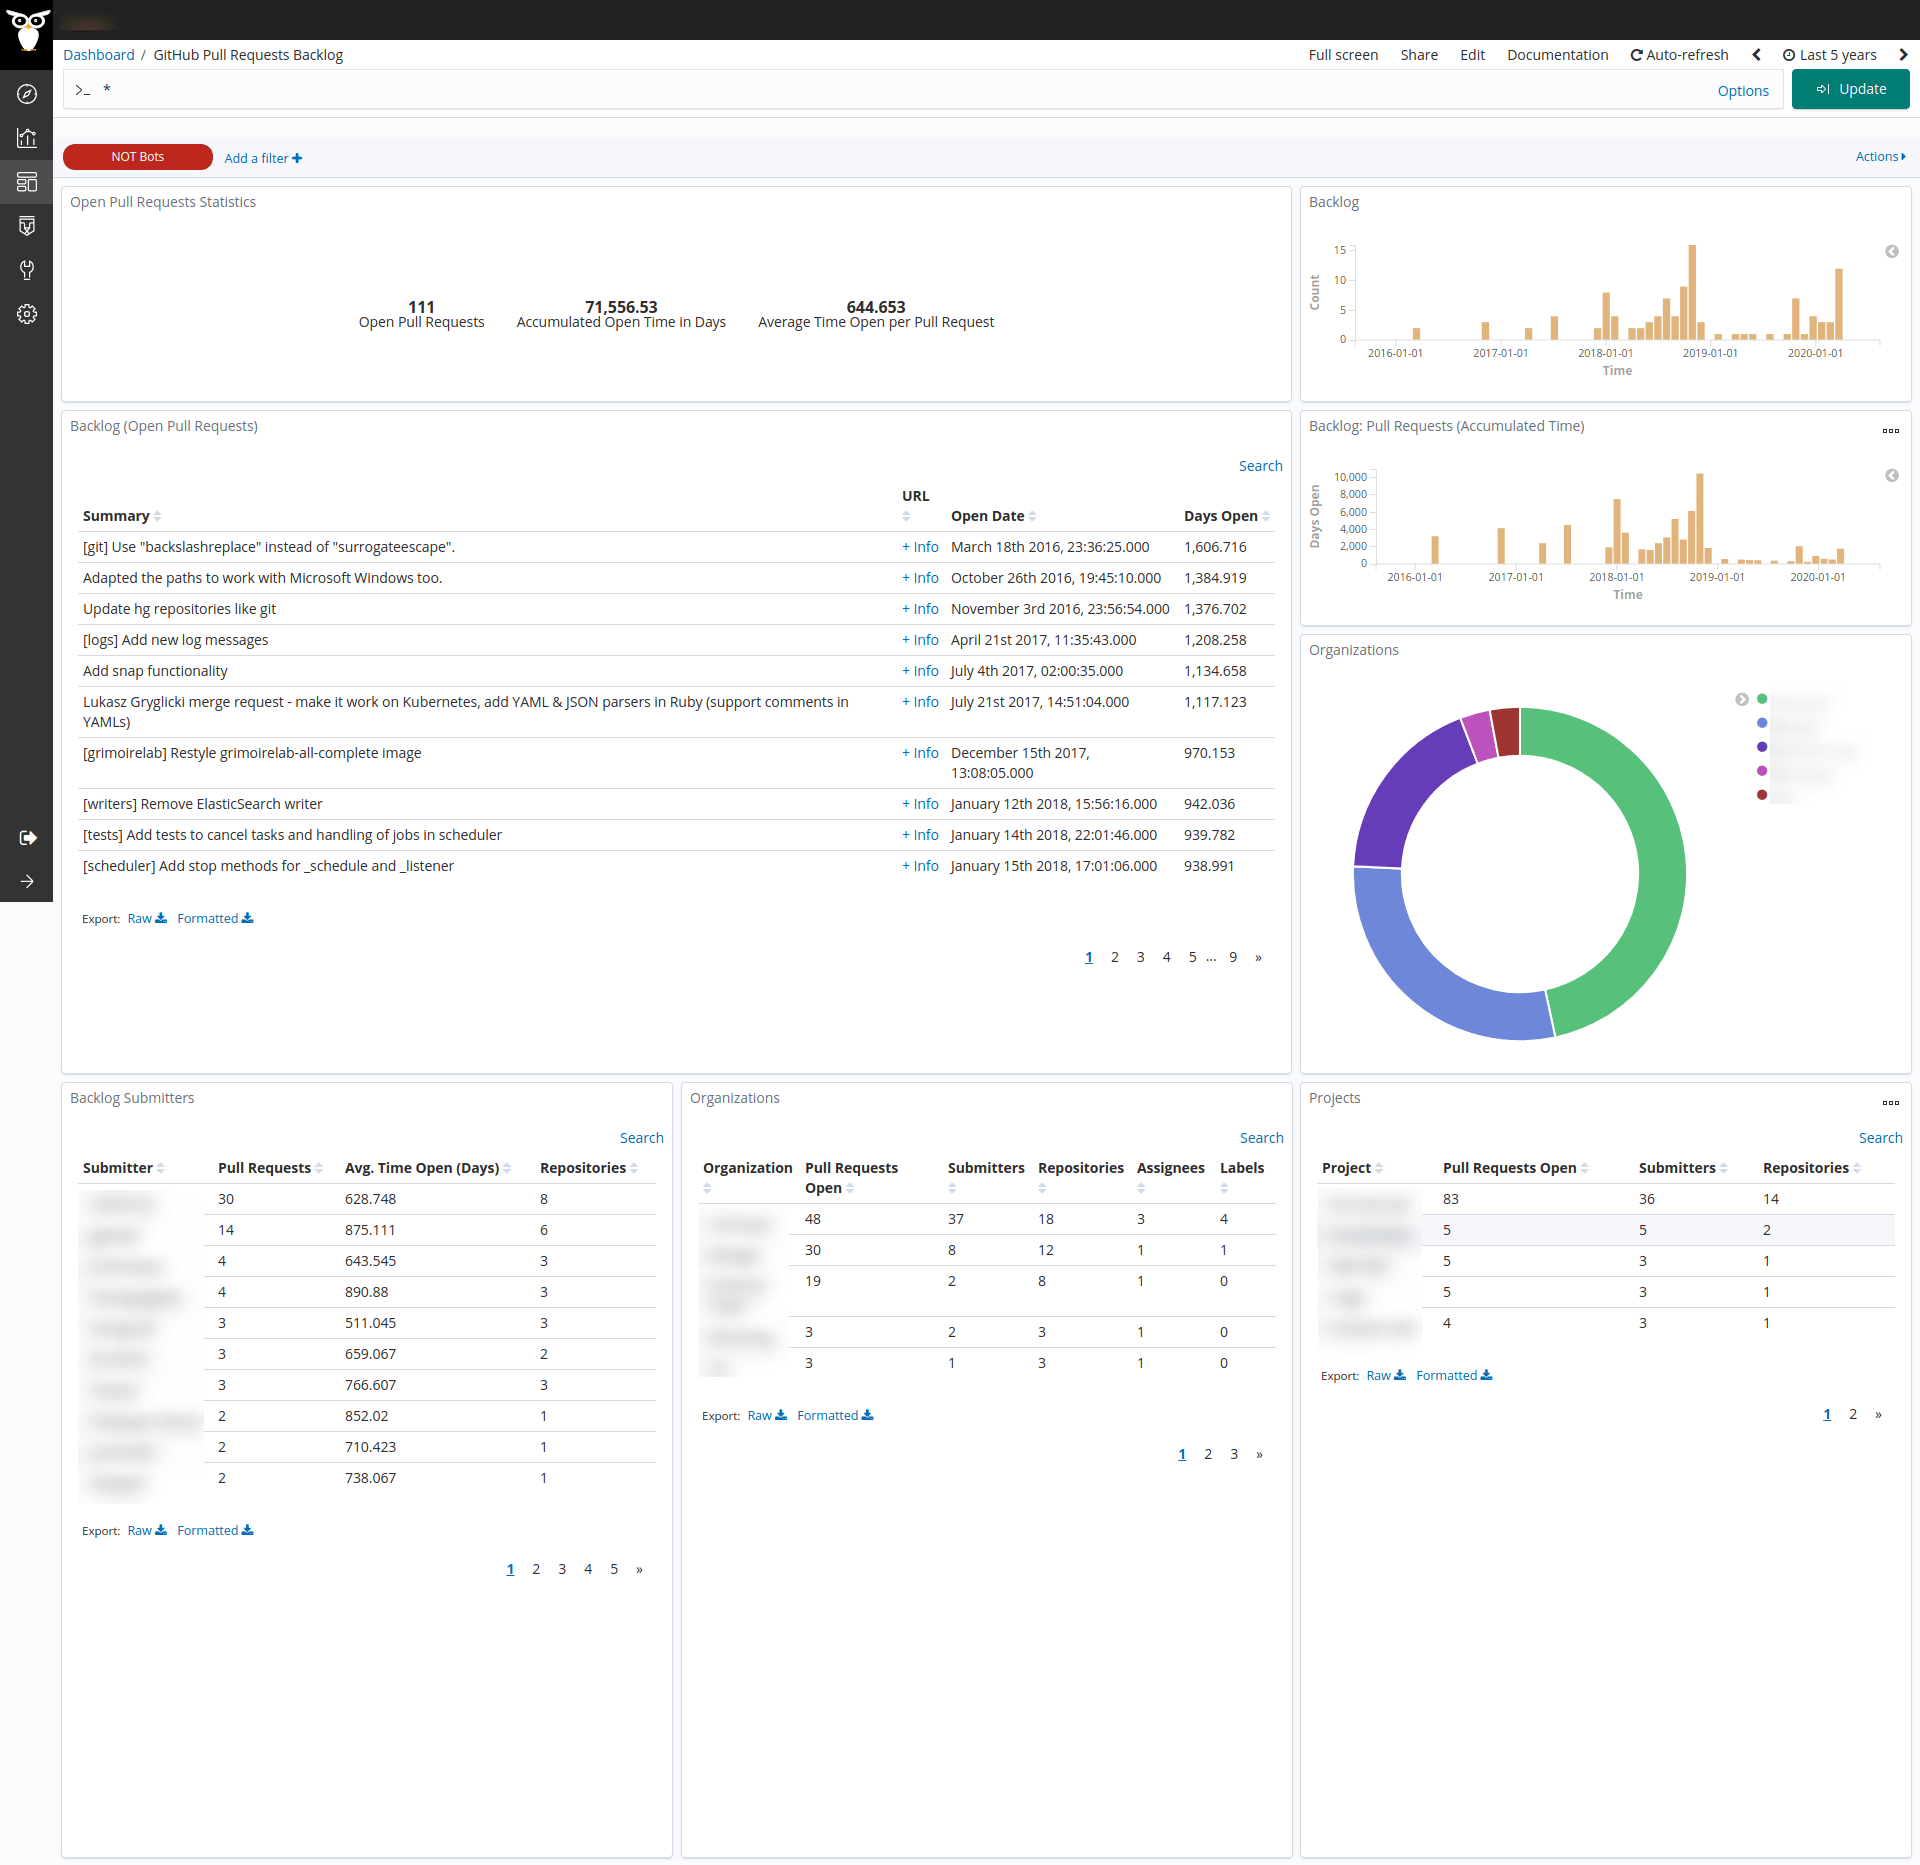Toggle the NOT Bots filter pill
The height and width of the screenshot is (1865, 1920).
click(x=137, y=157)
